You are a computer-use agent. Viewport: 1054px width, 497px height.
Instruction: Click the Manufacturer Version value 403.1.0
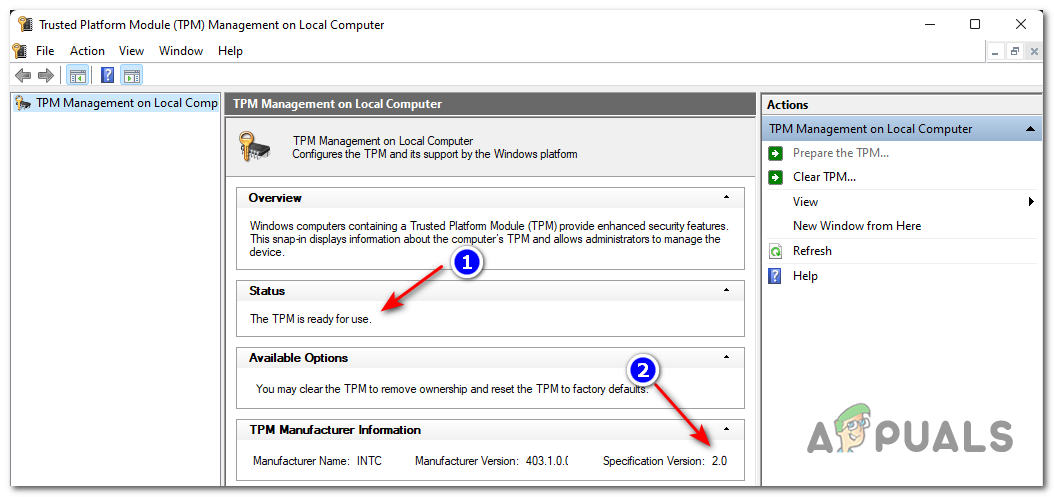[x=546, y=461]
